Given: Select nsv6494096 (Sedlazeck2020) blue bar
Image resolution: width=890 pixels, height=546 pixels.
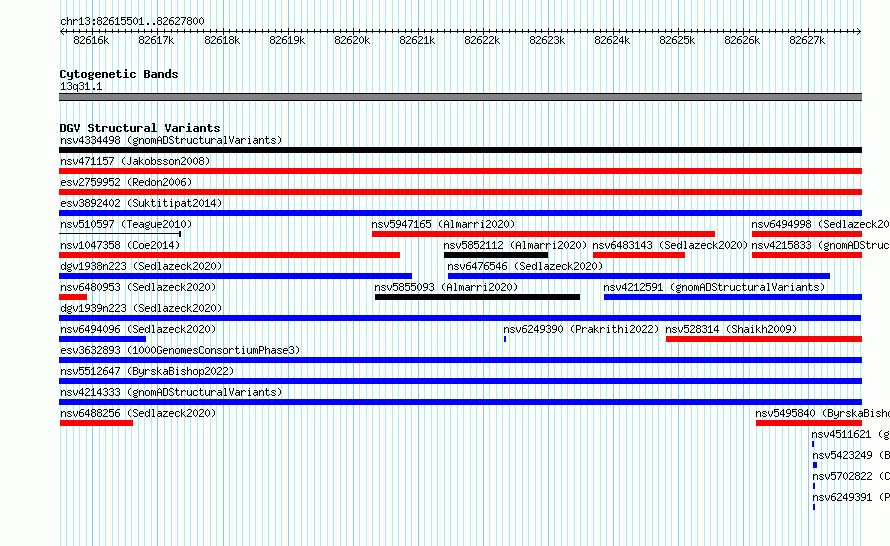Looking at the screenshot, I should tap(103, 339).
